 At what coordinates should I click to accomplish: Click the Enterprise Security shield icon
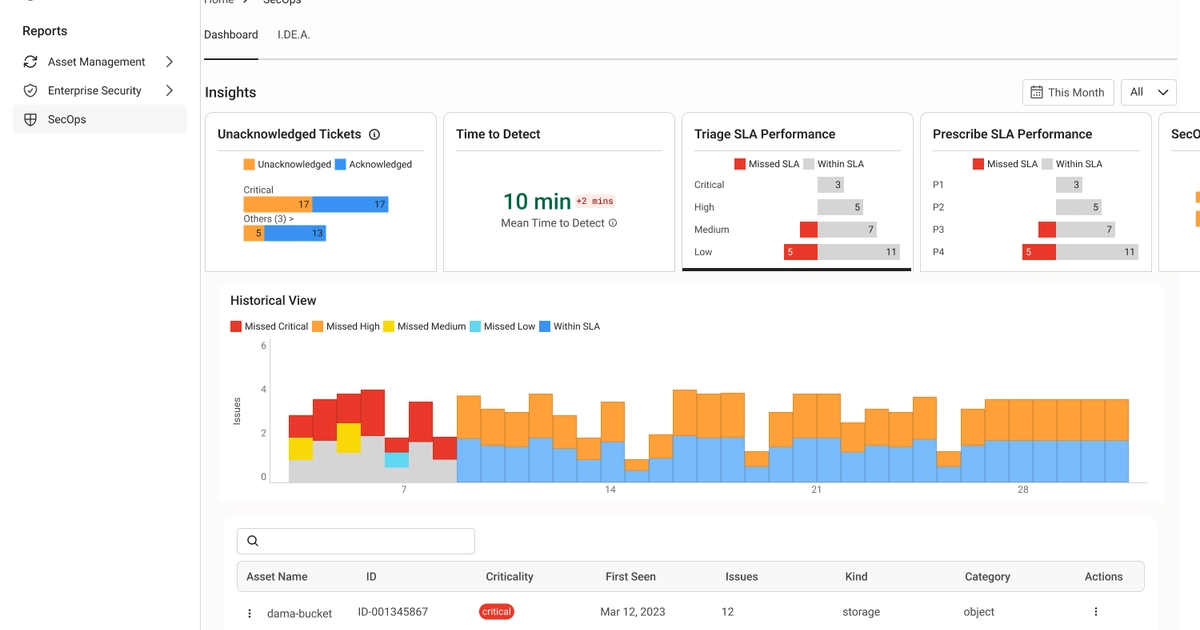31,91
